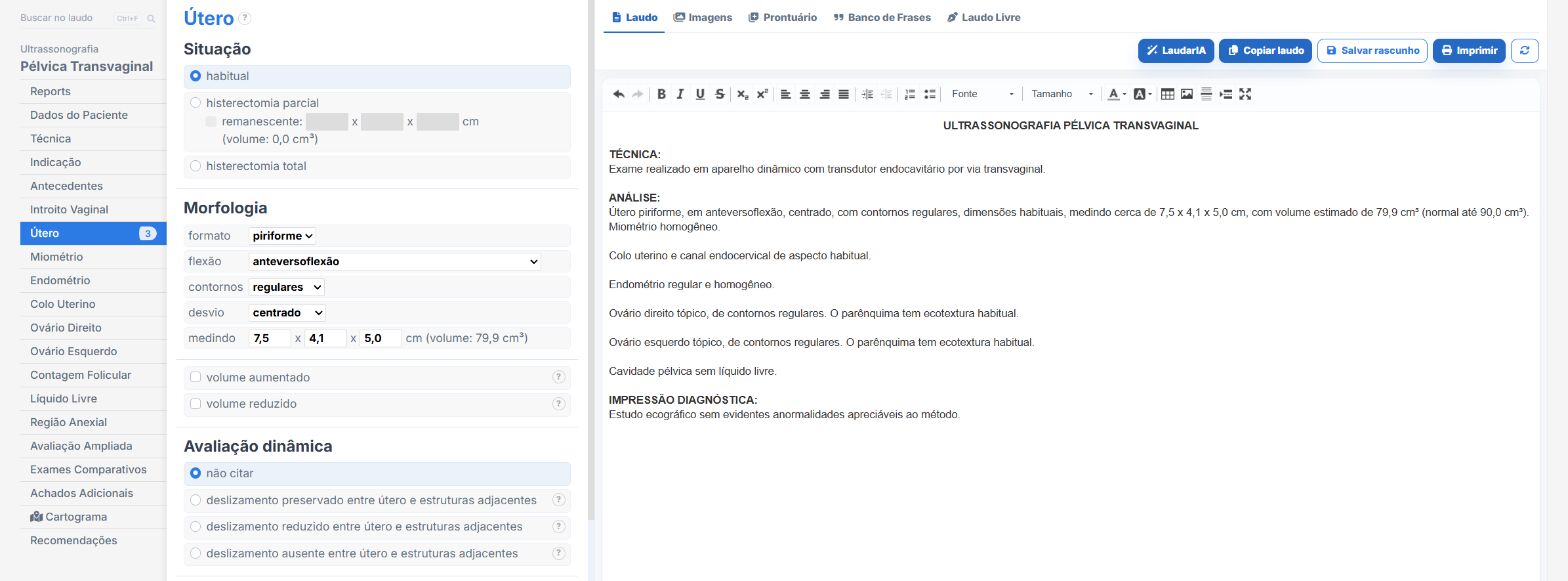Check the volume reduzido checkbox
This screenshot has height=581, width=1568.
pos(196,404)
